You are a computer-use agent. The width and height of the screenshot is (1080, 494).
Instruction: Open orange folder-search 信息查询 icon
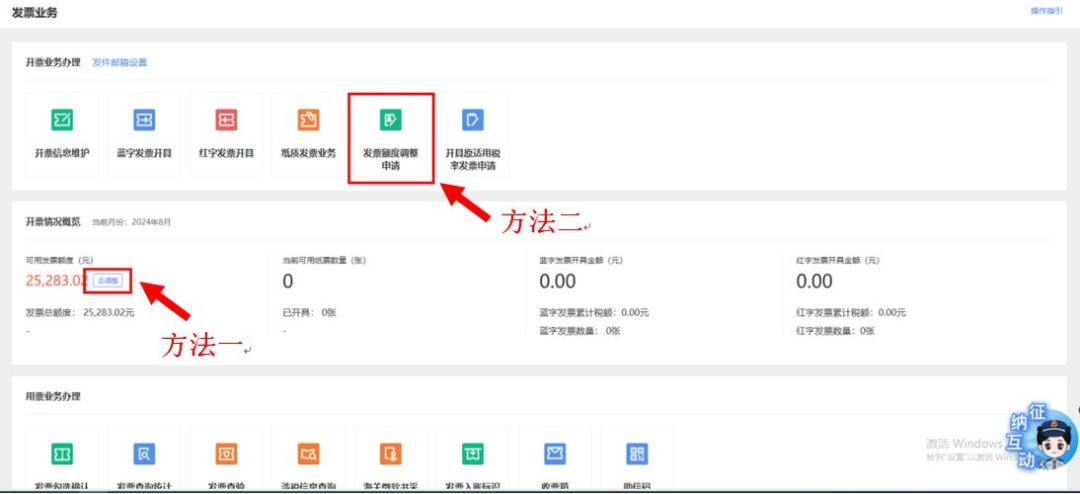[x=309, y=454]
